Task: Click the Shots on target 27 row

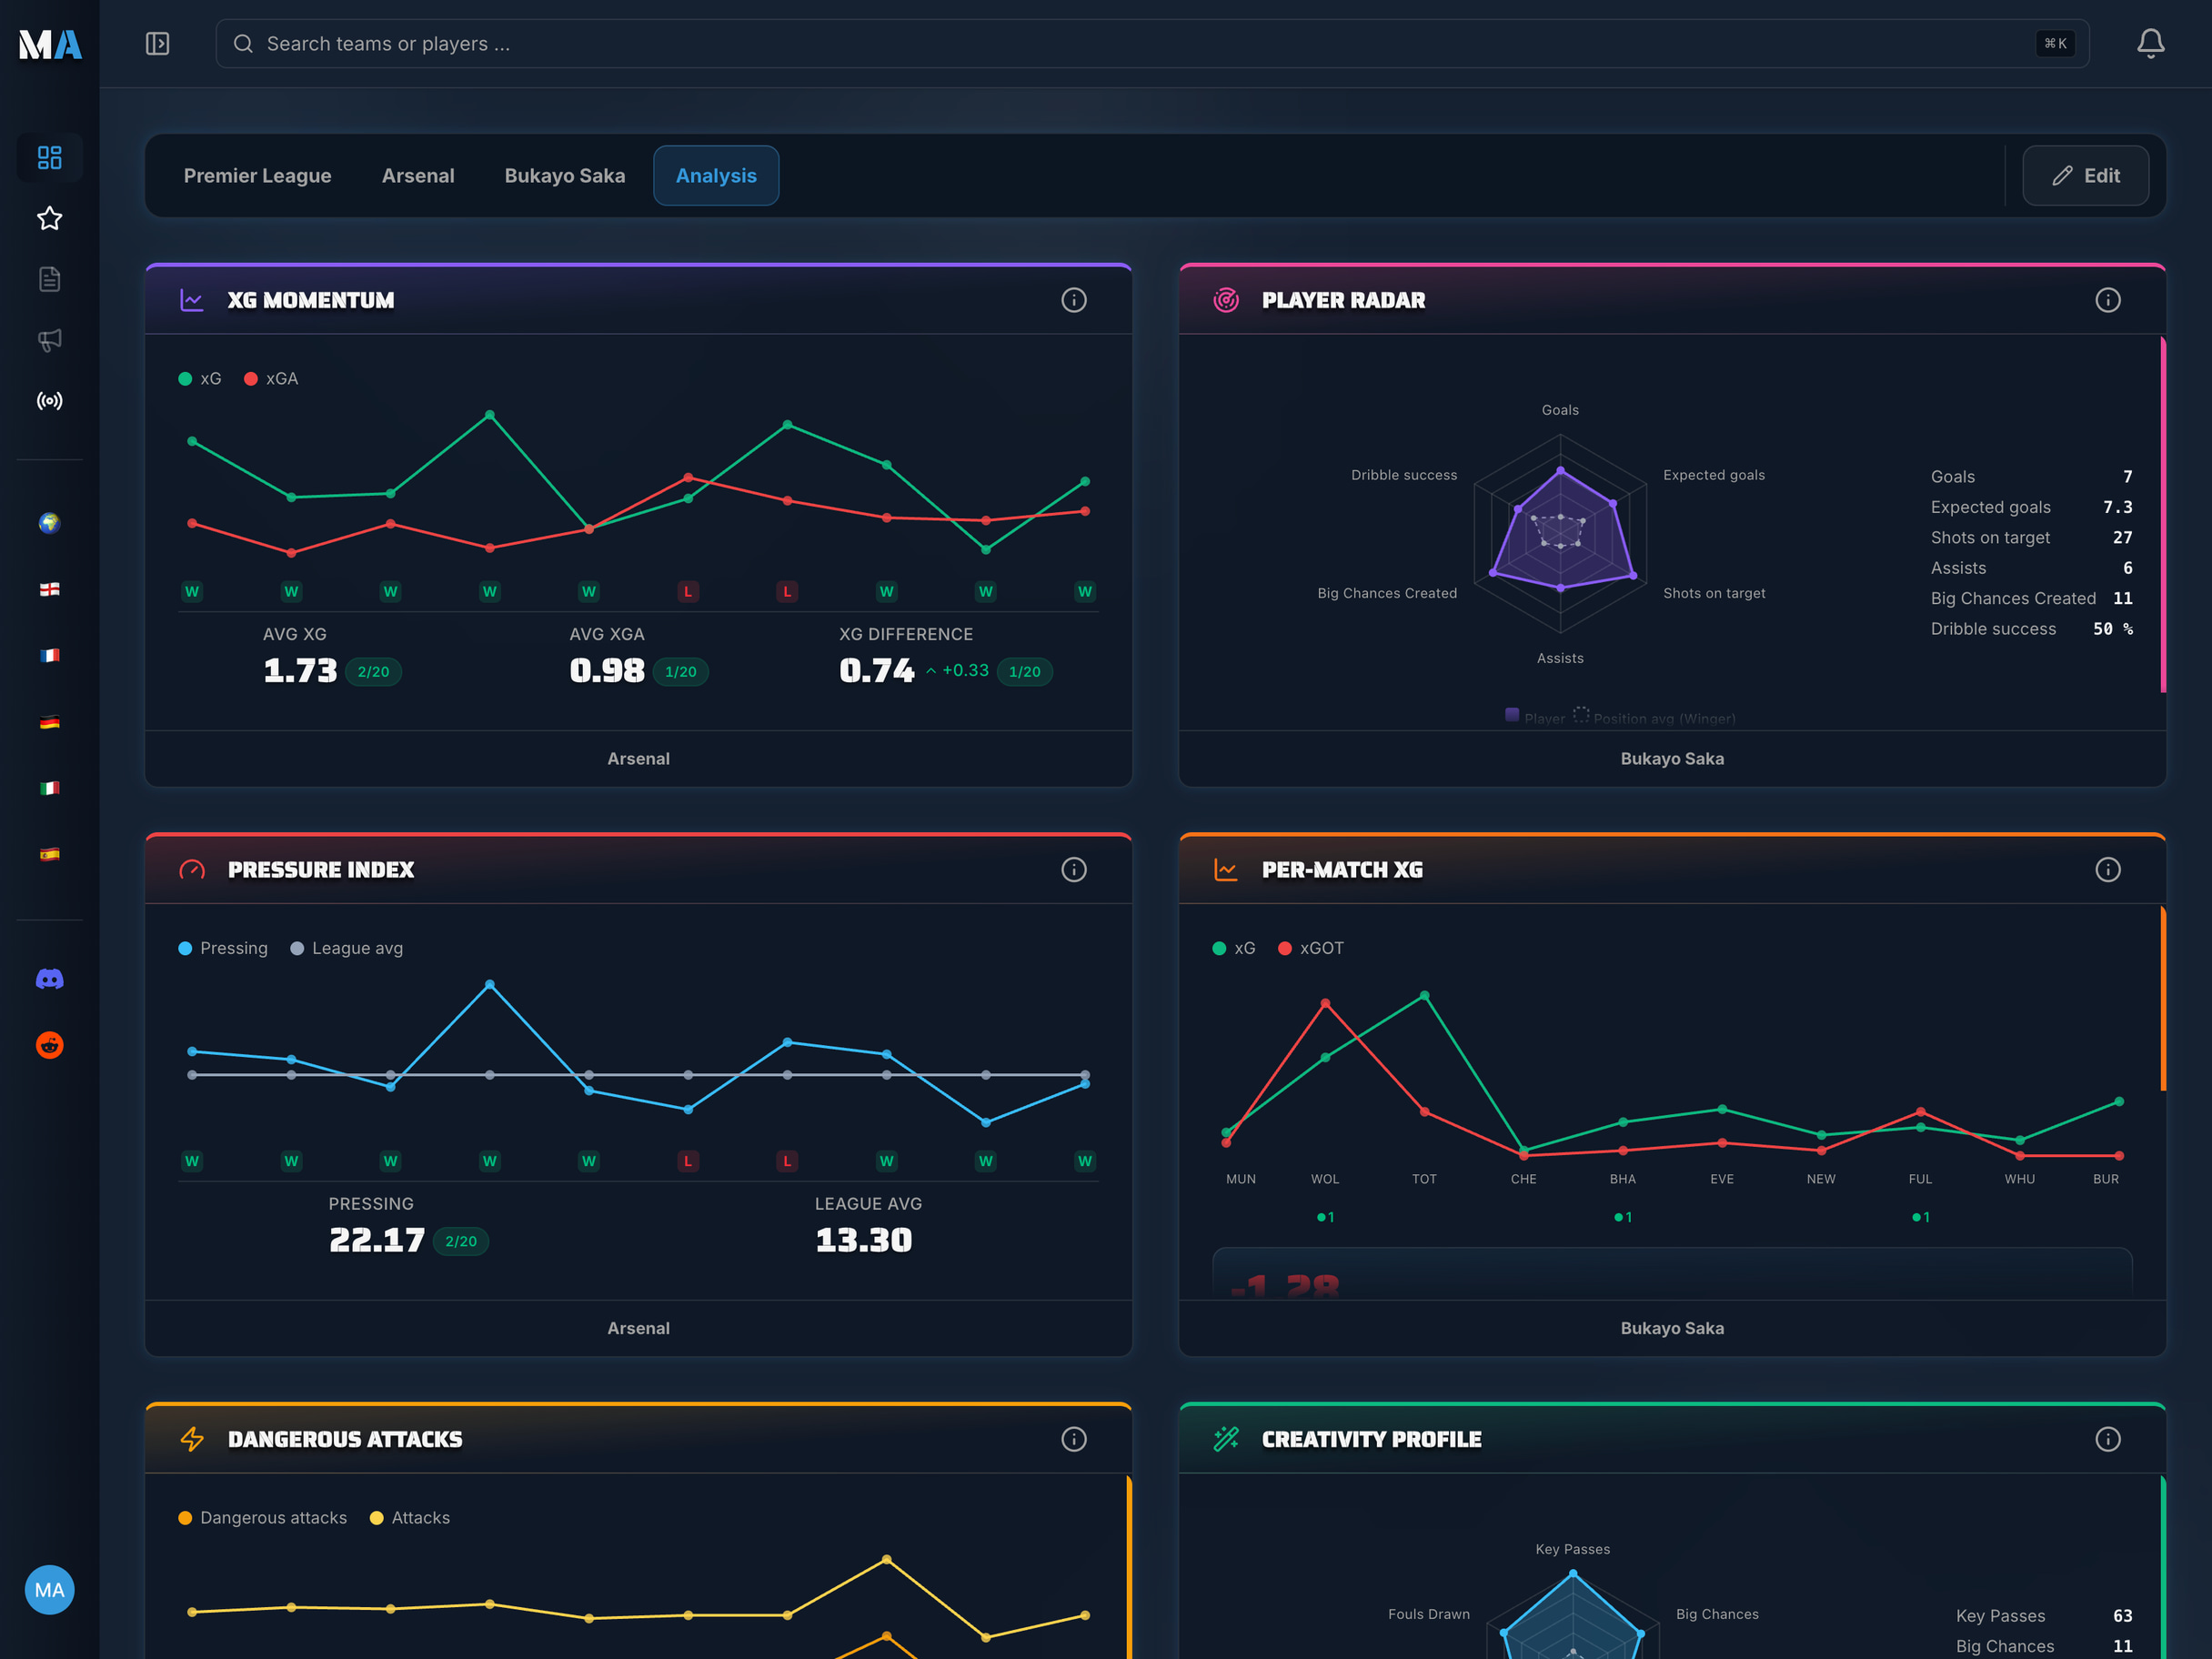Action: 2031,538
